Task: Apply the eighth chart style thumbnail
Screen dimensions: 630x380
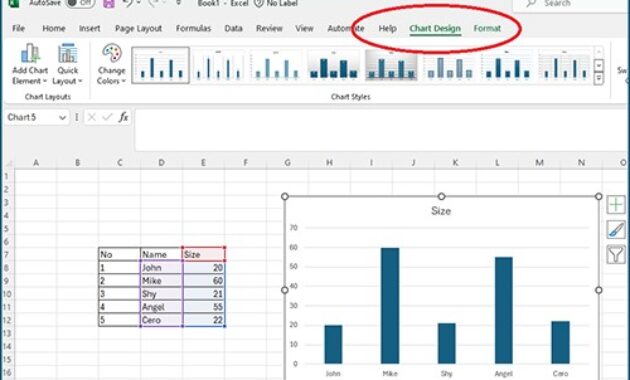Action: click(x=564, y=65)
